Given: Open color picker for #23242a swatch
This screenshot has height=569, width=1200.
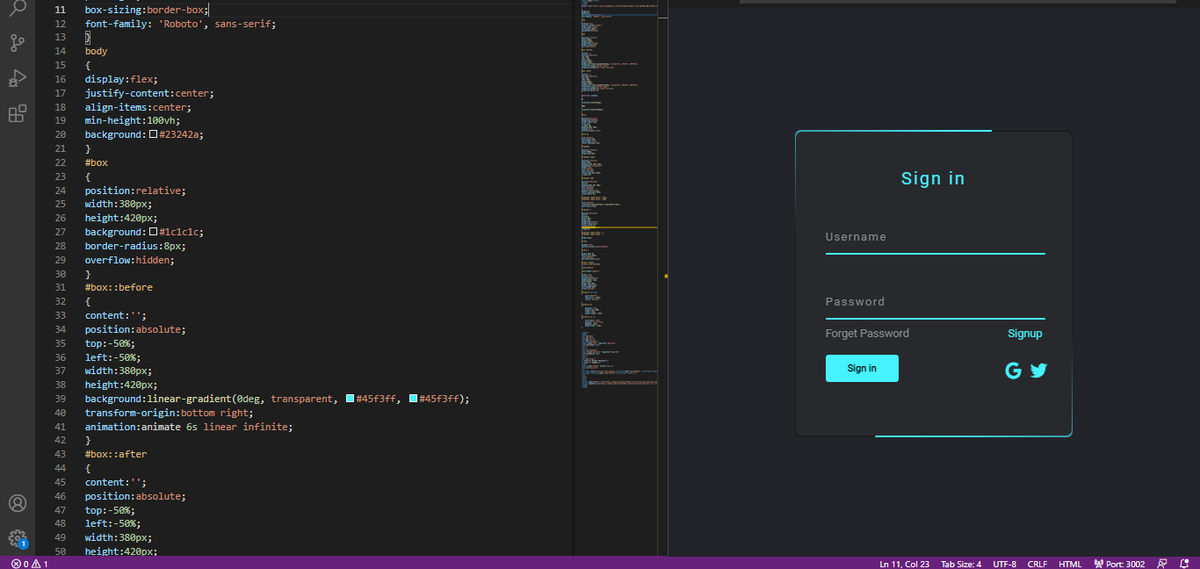Looking at the screenshot, I should (x=153, y=134).
